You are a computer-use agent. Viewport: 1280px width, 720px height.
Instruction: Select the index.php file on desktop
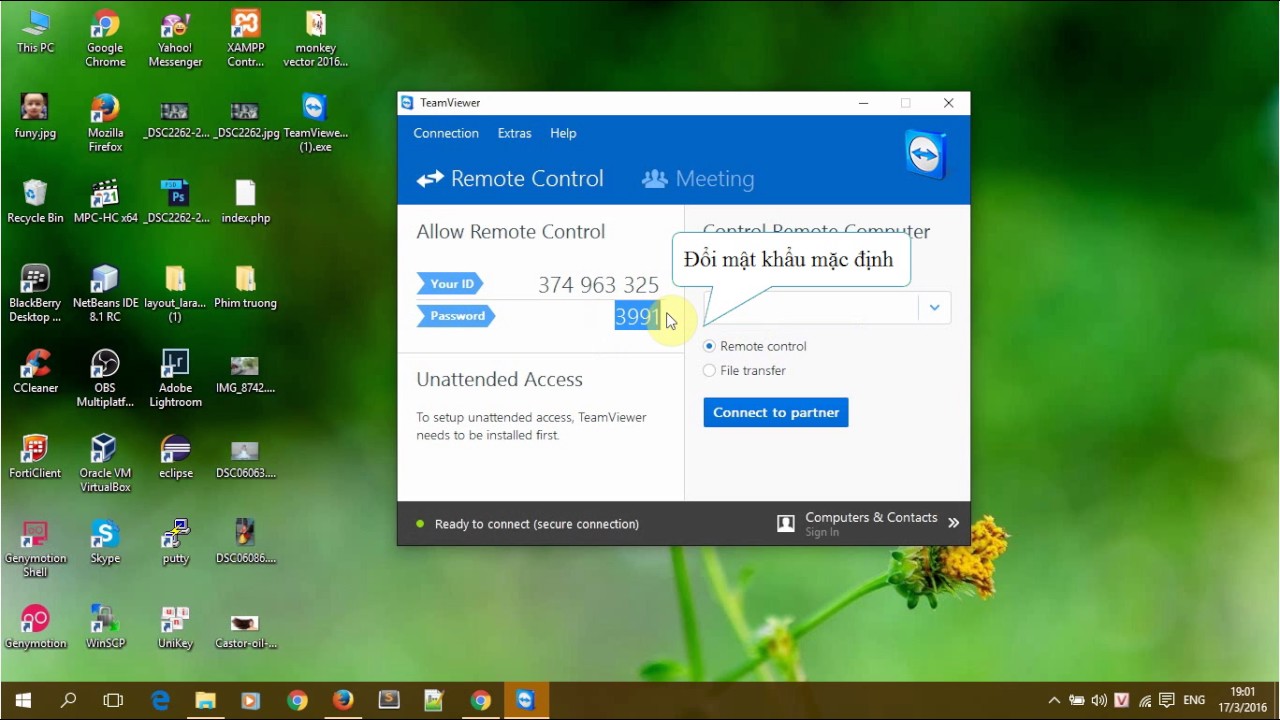(x=246, y=202)
